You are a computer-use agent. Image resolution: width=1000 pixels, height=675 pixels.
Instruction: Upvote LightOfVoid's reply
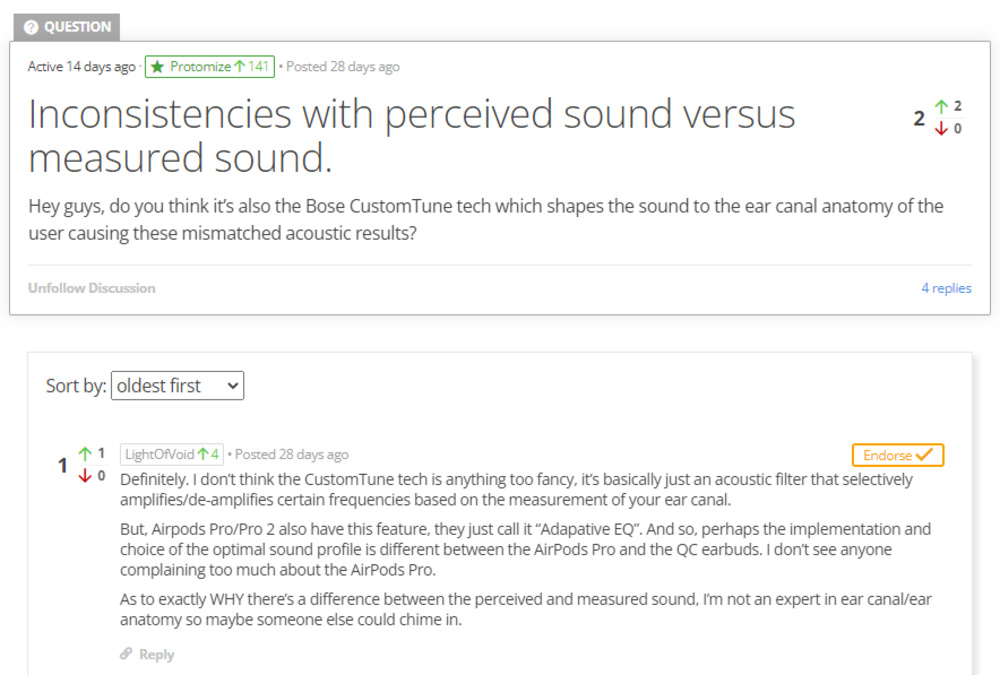(x=85, y=454)
